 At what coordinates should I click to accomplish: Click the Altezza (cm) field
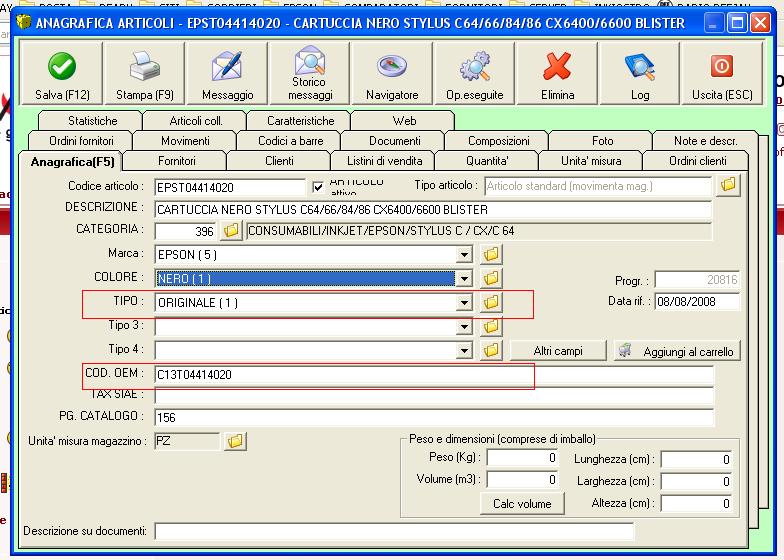696,503
